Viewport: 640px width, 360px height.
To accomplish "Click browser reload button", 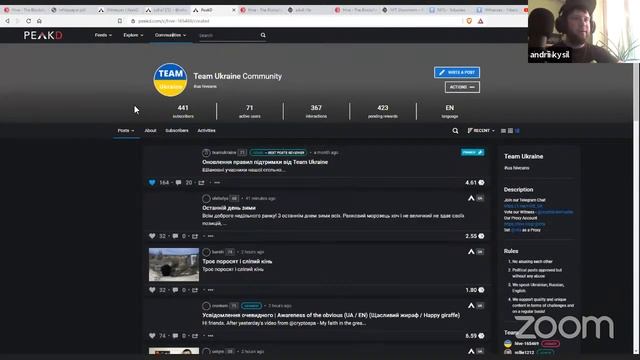I will pyautogui.click(x=28, y=21).
